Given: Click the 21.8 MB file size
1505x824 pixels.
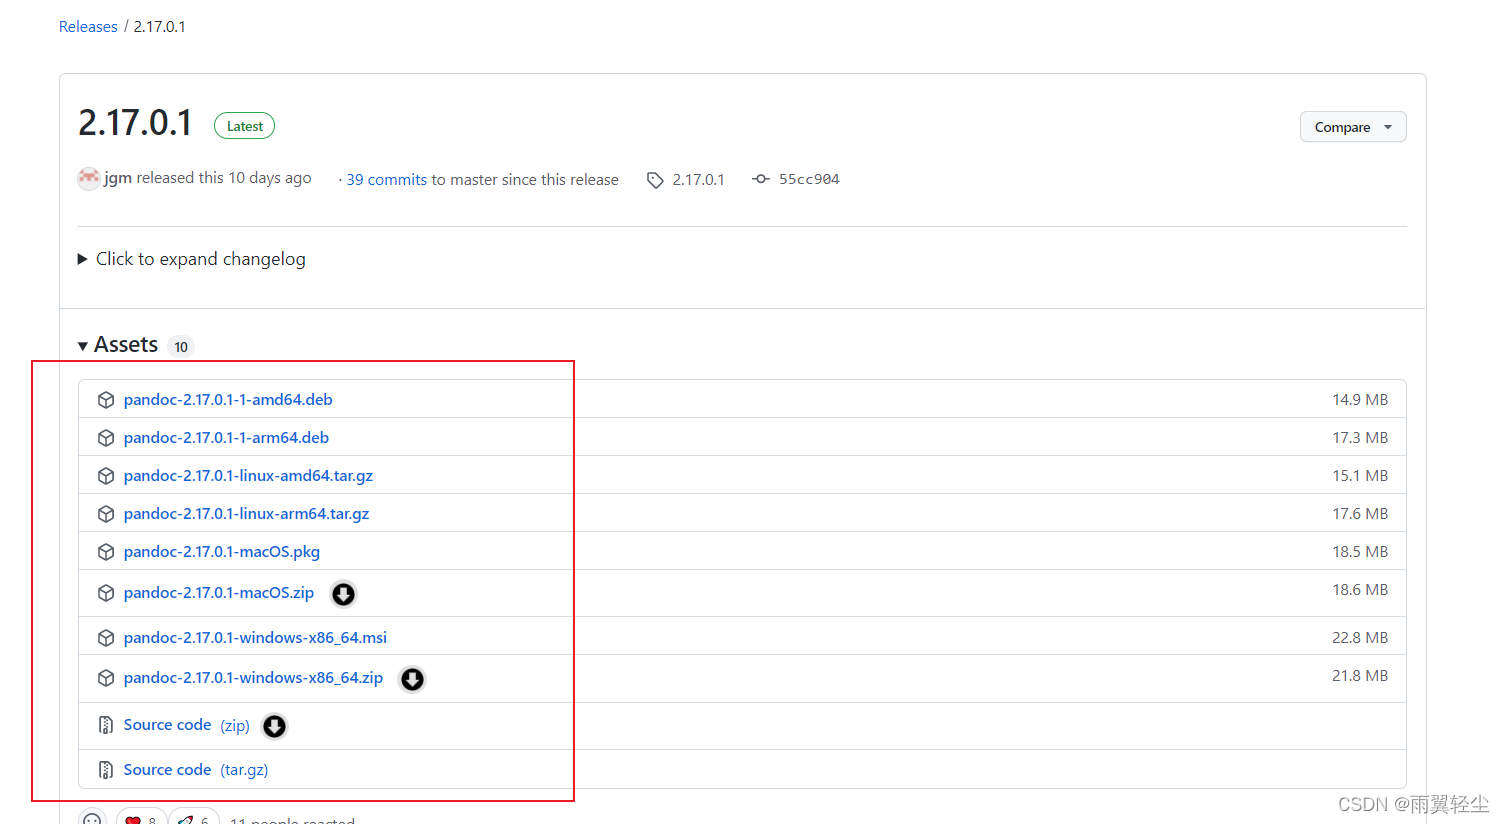Looking at the screenshot, I should click(1360, 676).
